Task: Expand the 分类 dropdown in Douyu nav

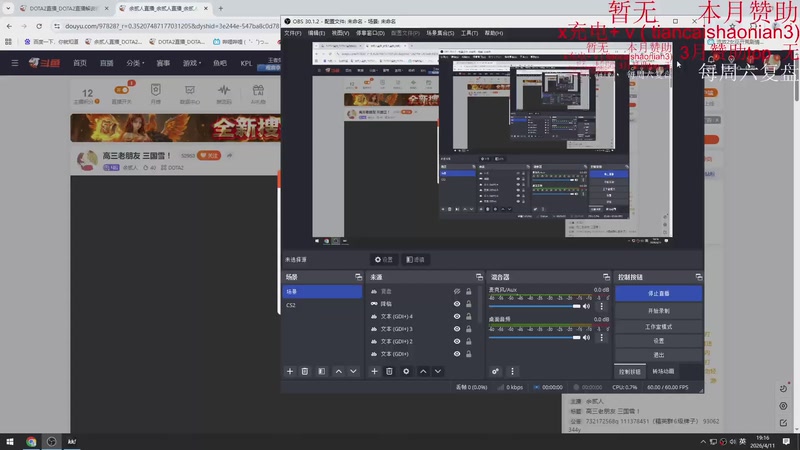Action: tap(135, 63)
